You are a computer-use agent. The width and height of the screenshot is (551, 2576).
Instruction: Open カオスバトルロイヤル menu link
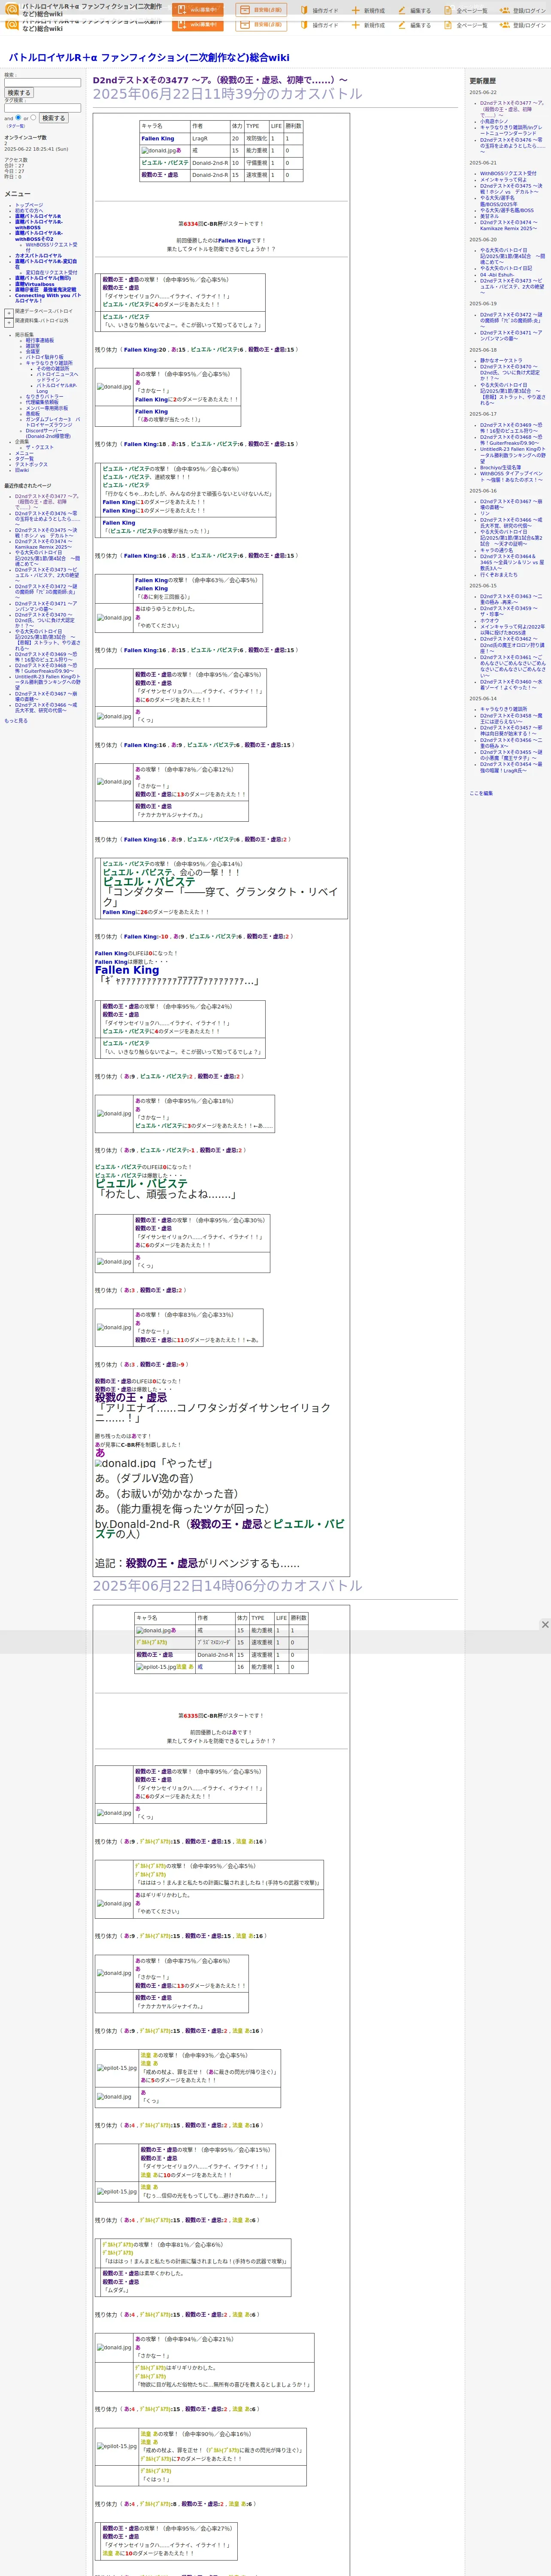click(38, 255)
